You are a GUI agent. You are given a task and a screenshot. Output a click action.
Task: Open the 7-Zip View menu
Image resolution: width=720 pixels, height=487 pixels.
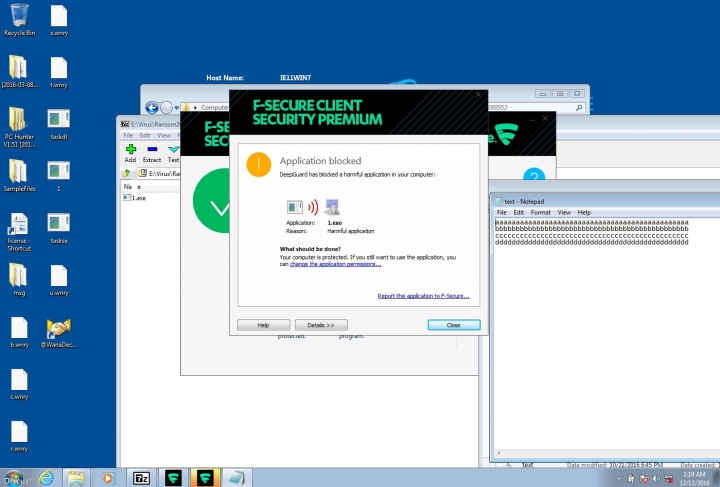tap(164, 135)
